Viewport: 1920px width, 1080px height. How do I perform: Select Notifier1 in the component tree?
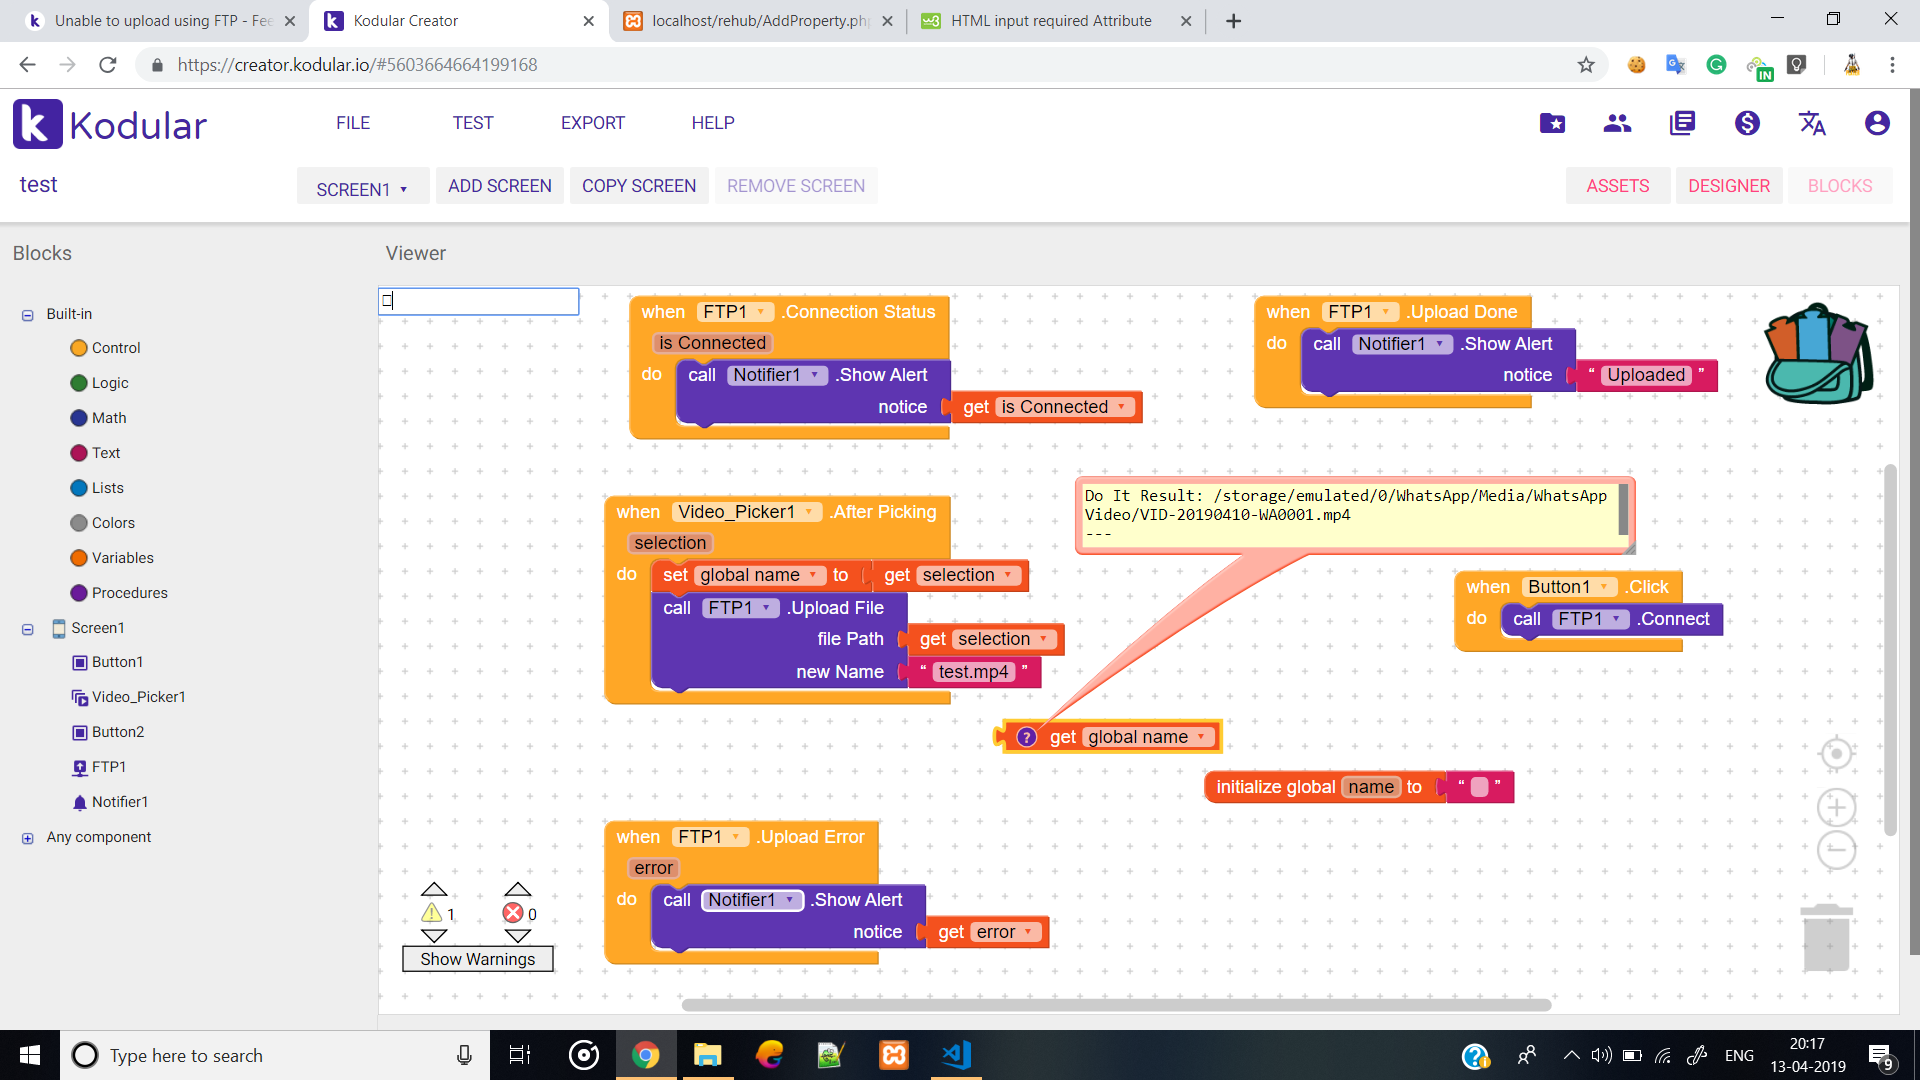[x=110, y=802]
